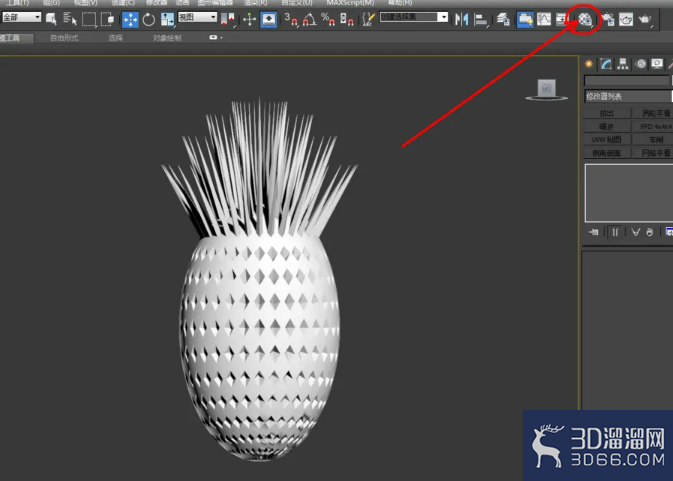673x481 pixels.
Task: Click the object name input field
Action: [x=626, y=81]
